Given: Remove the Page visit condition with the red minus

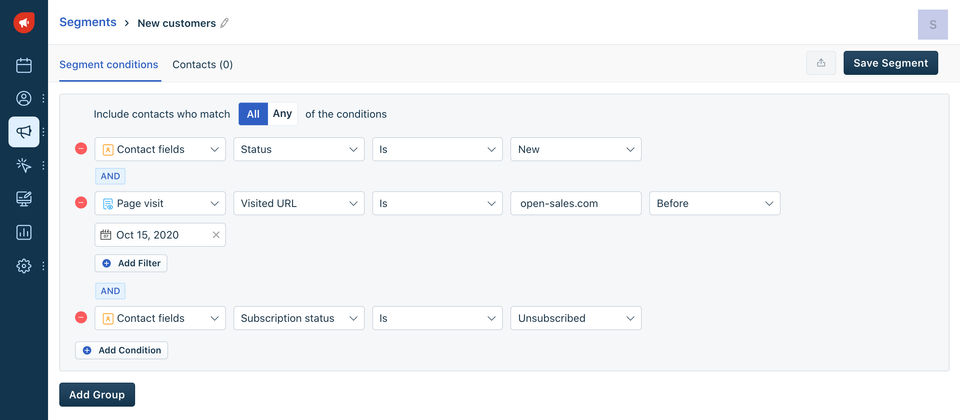Looking at the screenshot, I should point(81,203).
